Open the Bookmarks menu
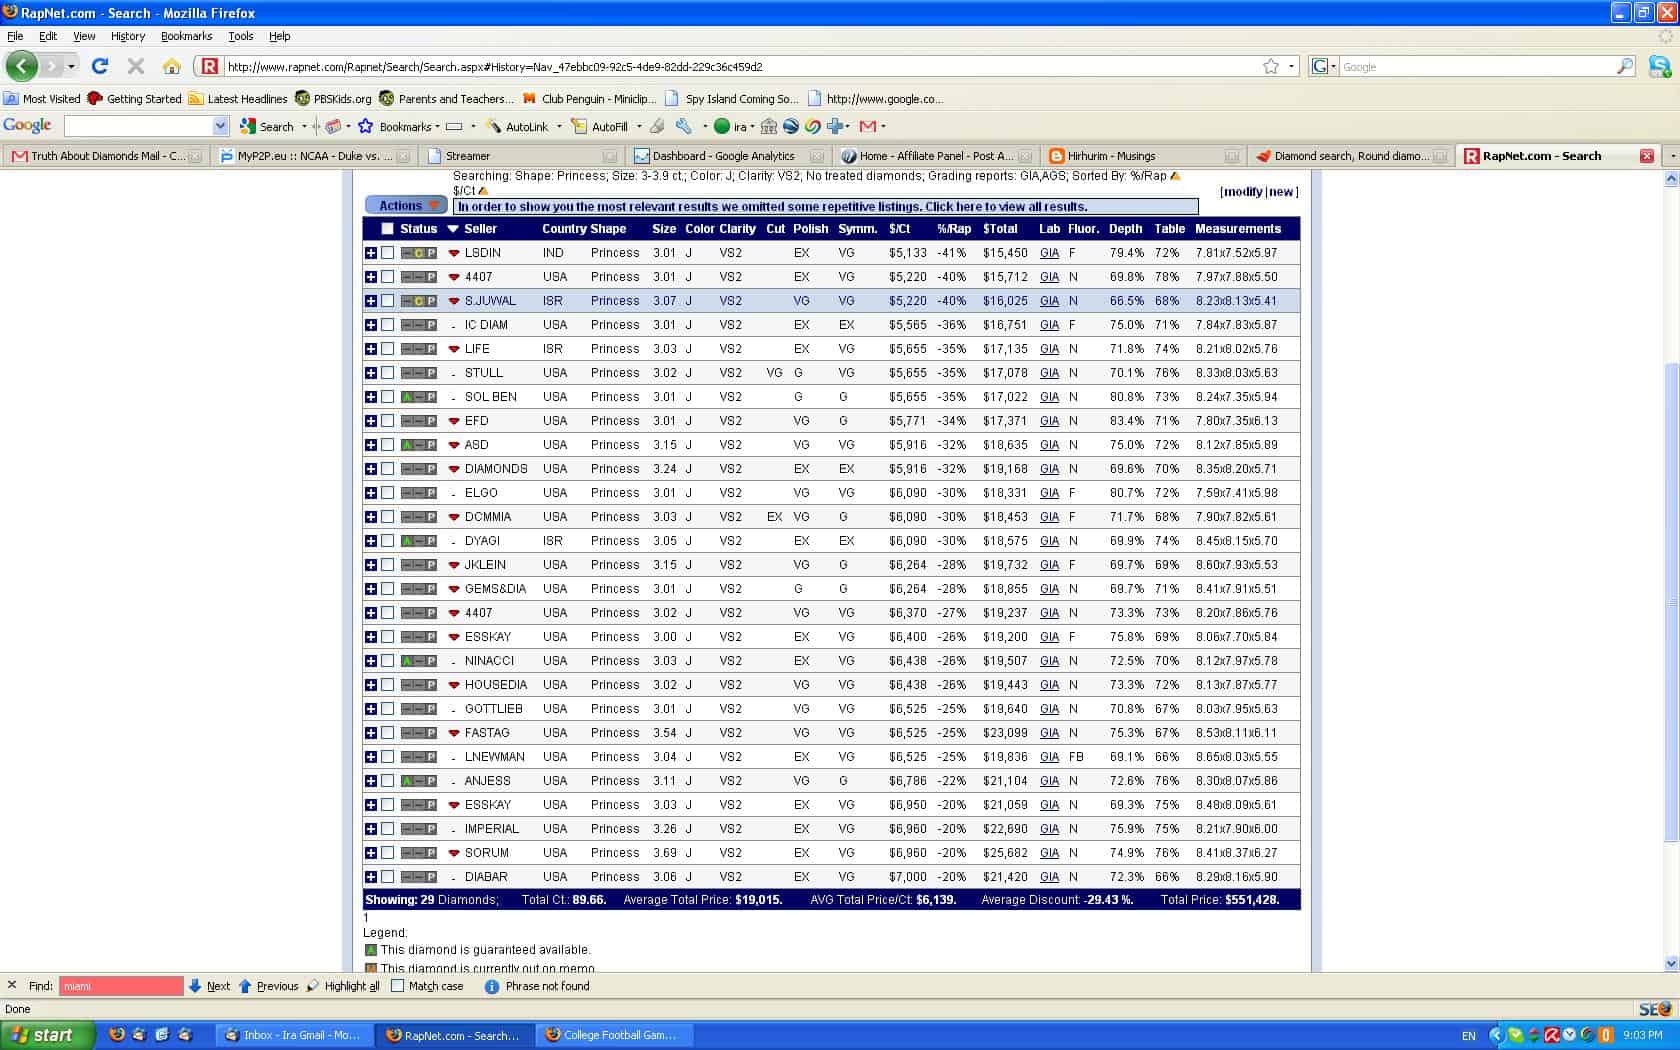Image resolution: width=1680 pixels, height=1050 pixels. pyautogui.click(x=186, y=36)
